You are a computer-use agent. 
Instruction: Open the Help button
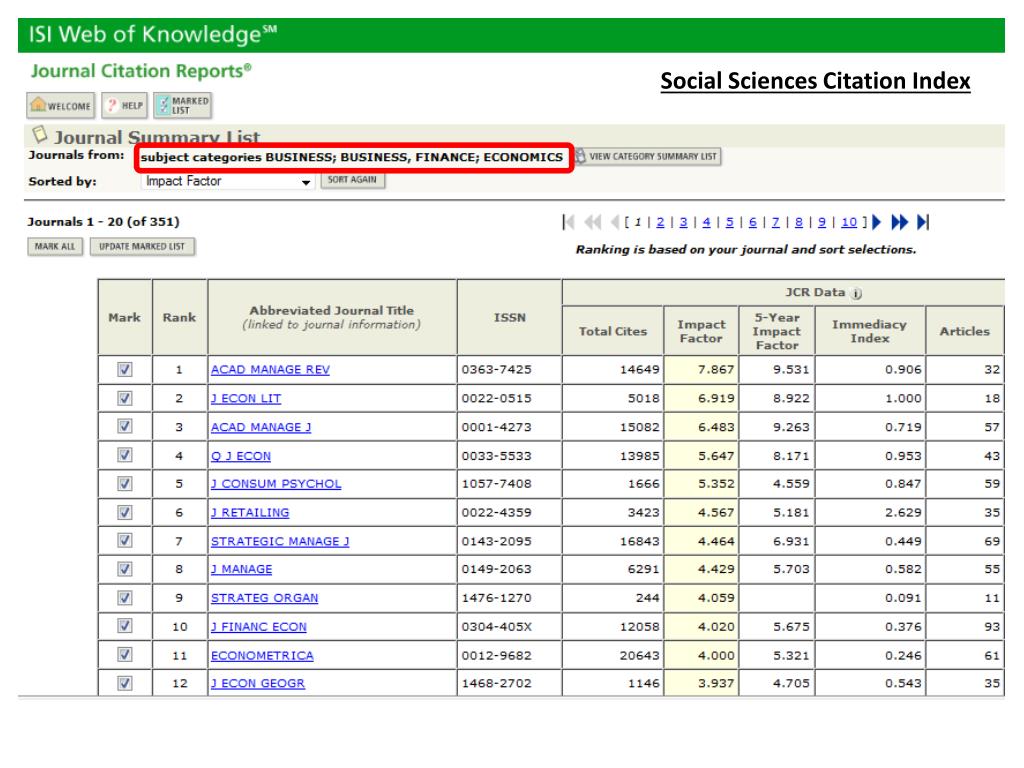(x=124, y=105)
